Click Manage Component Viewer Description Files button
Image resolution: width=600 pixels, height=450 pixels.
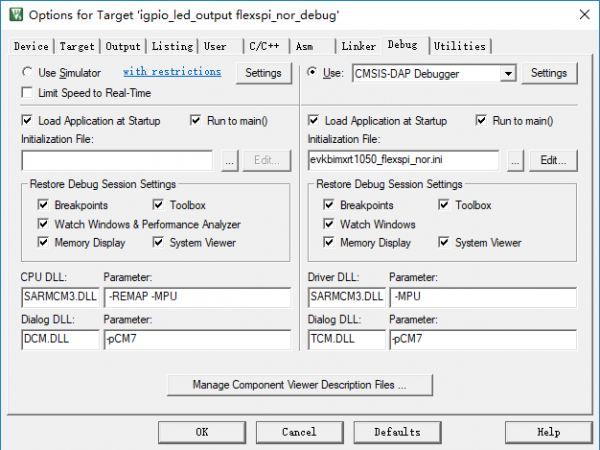pos(300,384)
